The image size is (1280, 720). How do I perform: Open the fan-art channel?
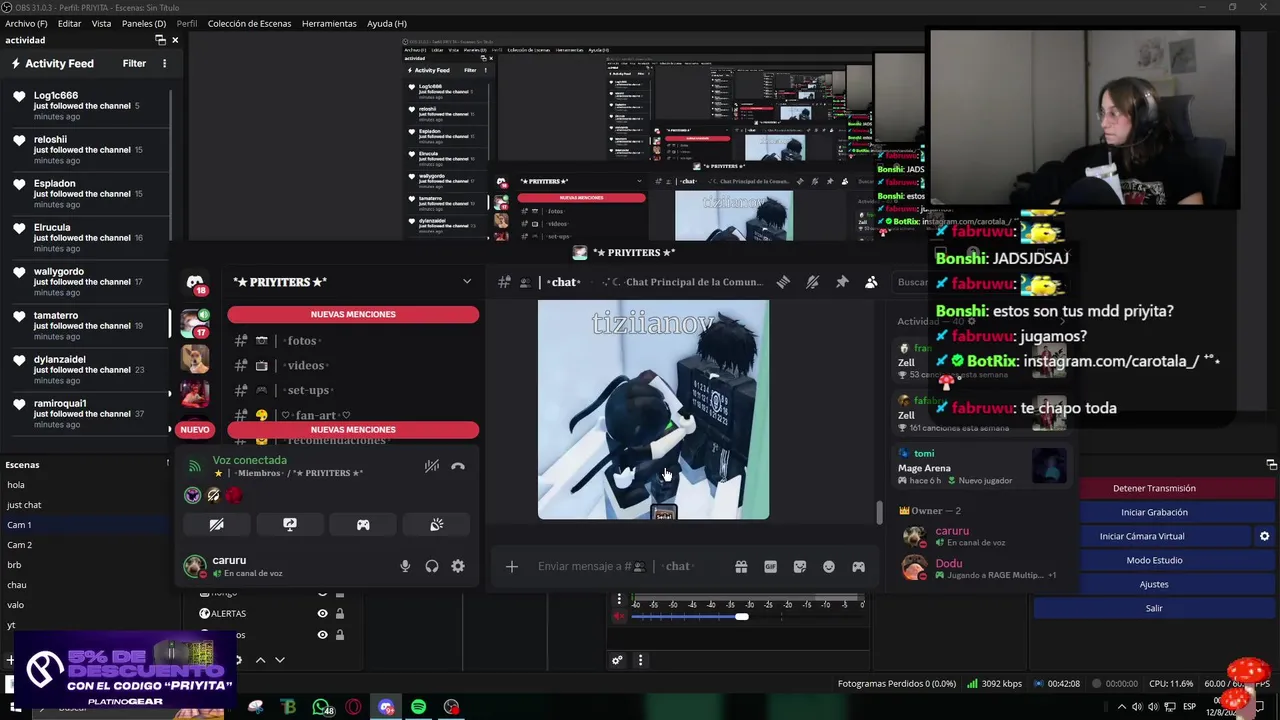[x=316, y=415]
